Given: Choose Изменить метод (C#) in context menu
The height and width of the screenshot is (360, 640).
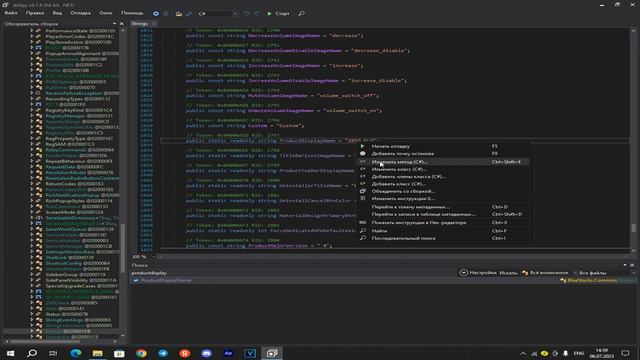Looking at the screenshot, I should 444,162.
